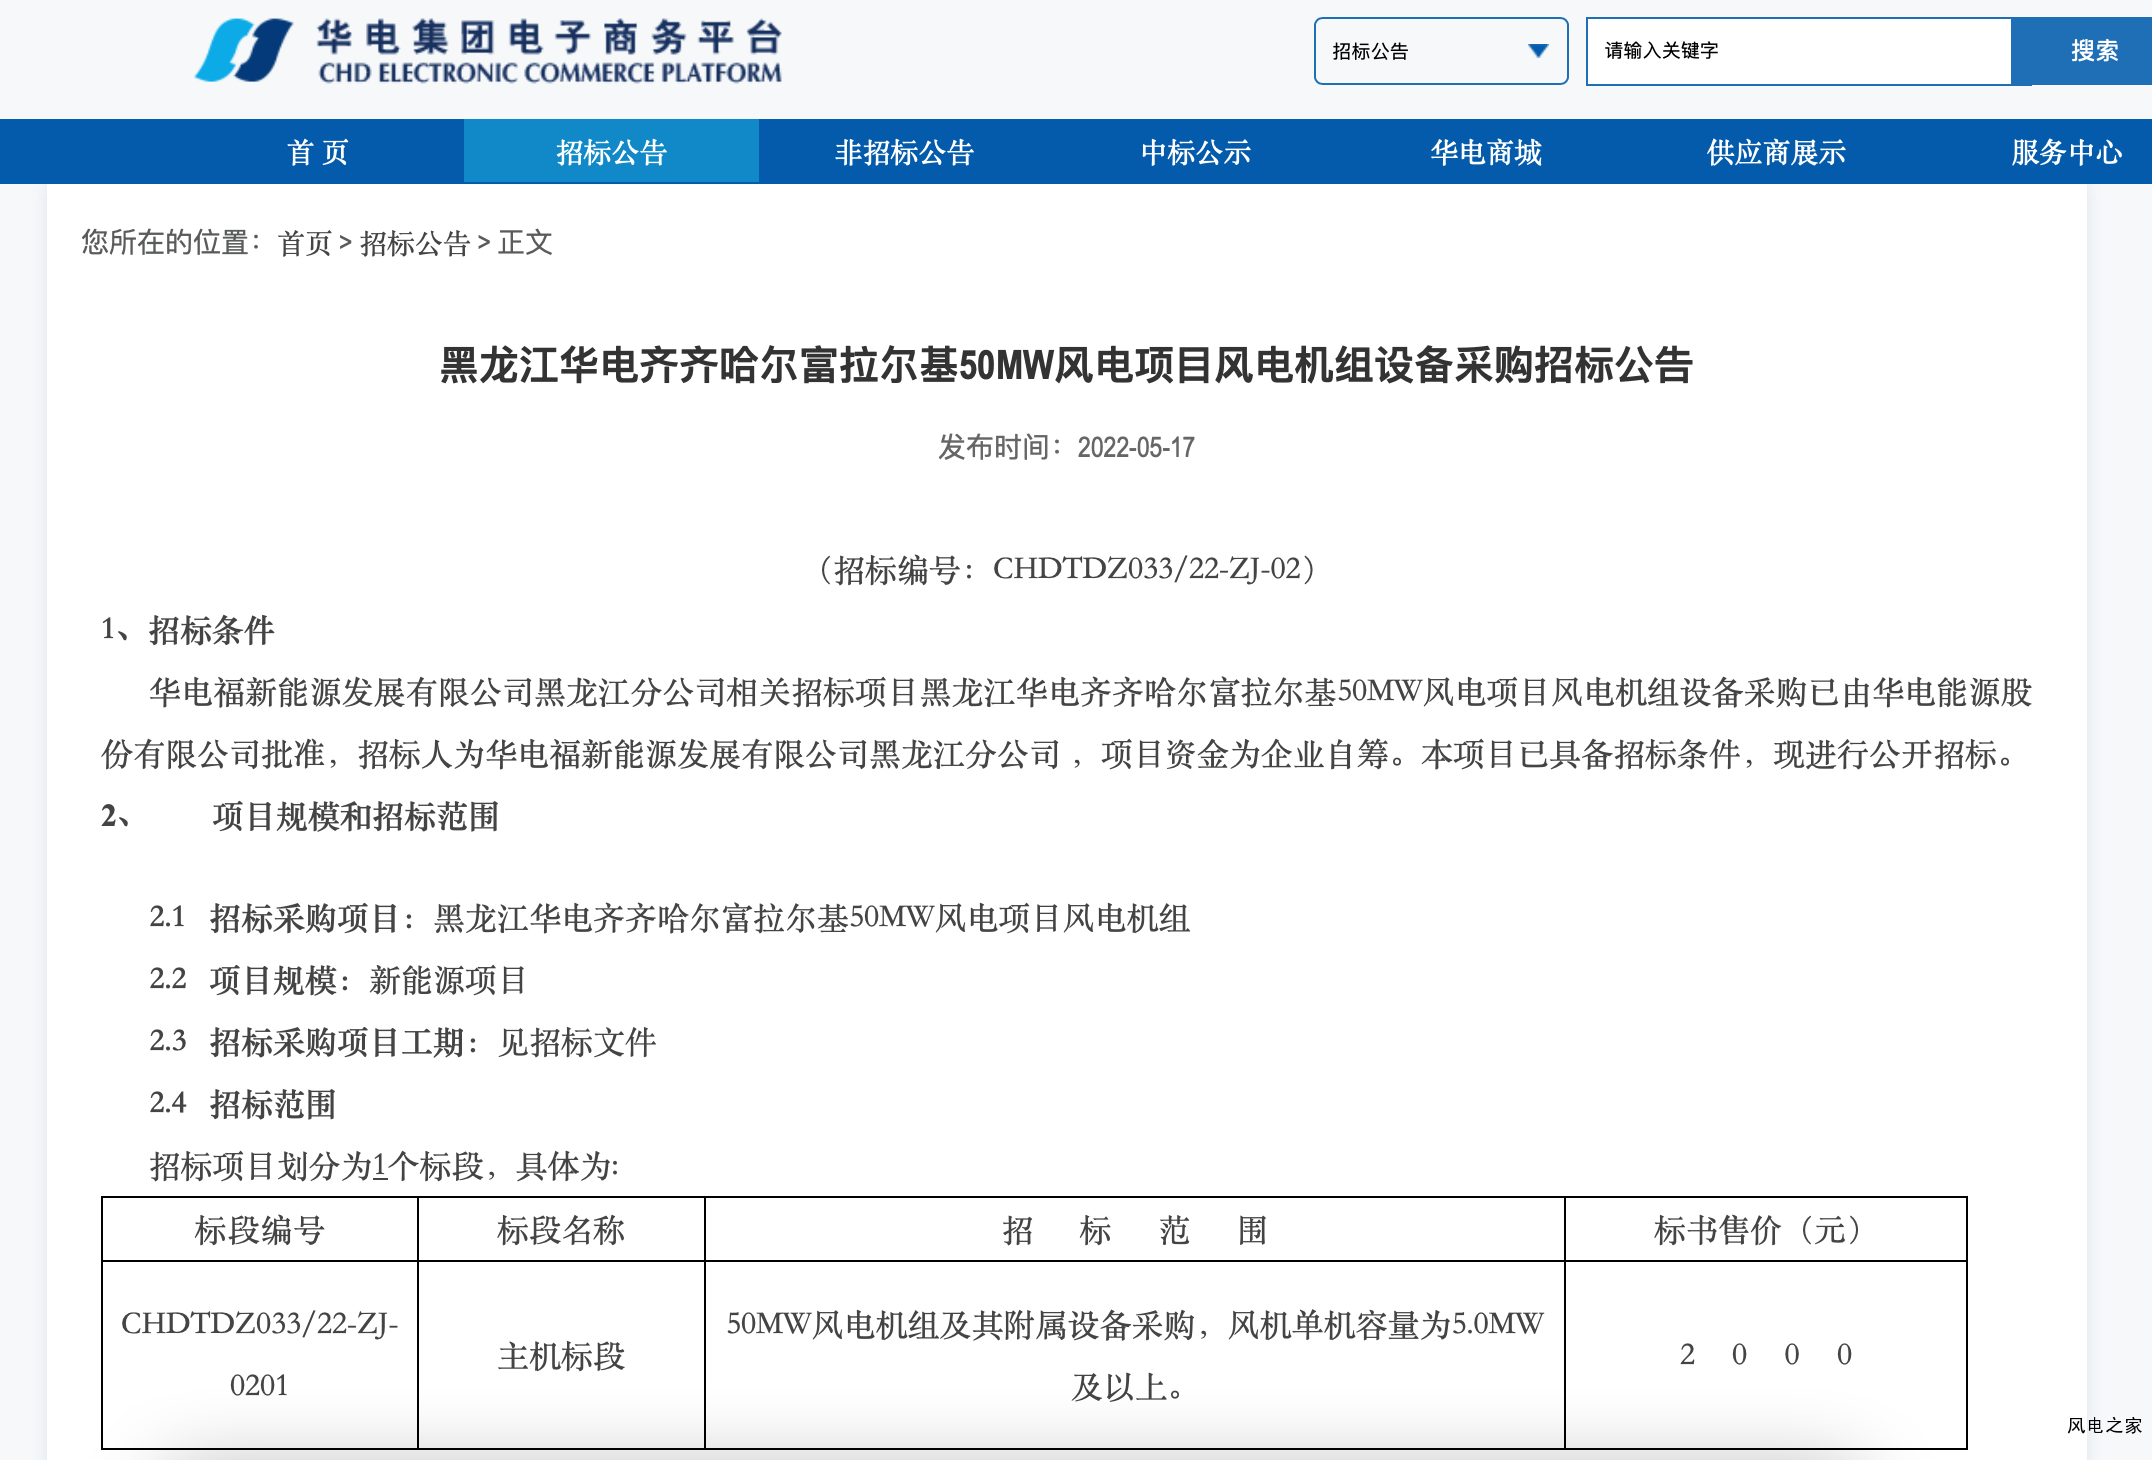
Task: Click 正文 in the breadcrumb
Action: (525, 243)
